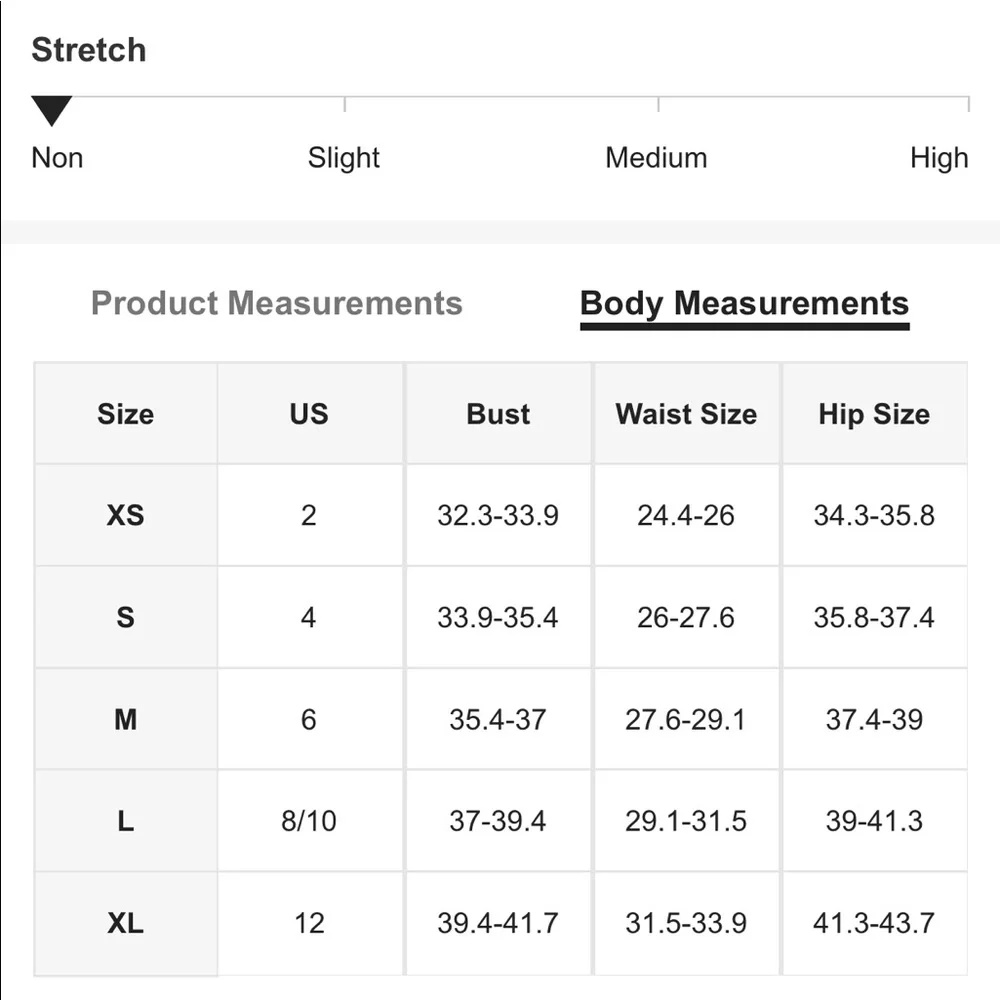Screen dimensions: 1000x1000
Task: Click the 8/10 US size cell
Action: pos(309,821)
